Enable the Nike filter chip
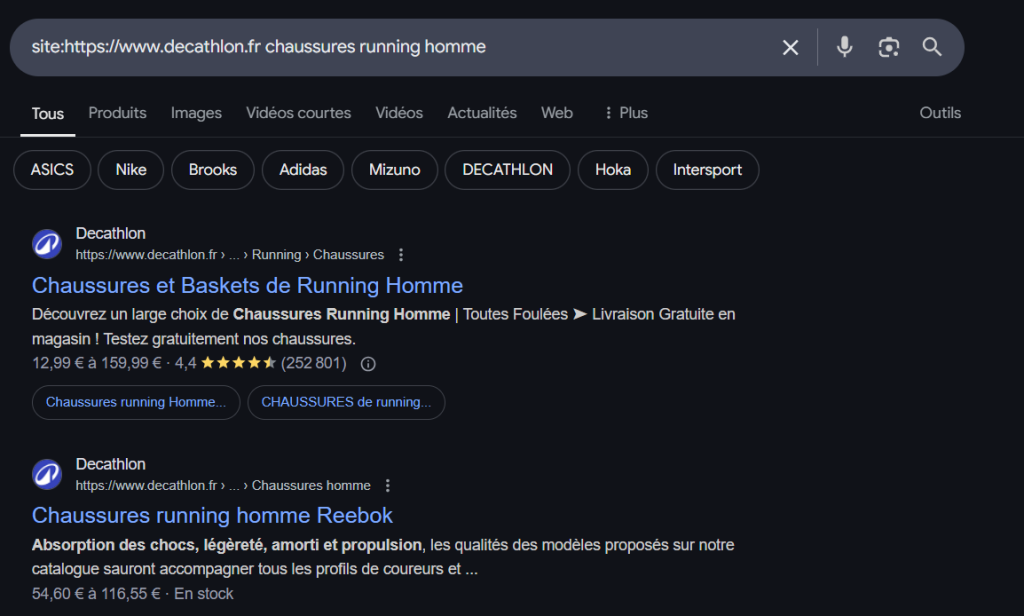Screen dimensions: 1024x616 (x=130, y=170)
